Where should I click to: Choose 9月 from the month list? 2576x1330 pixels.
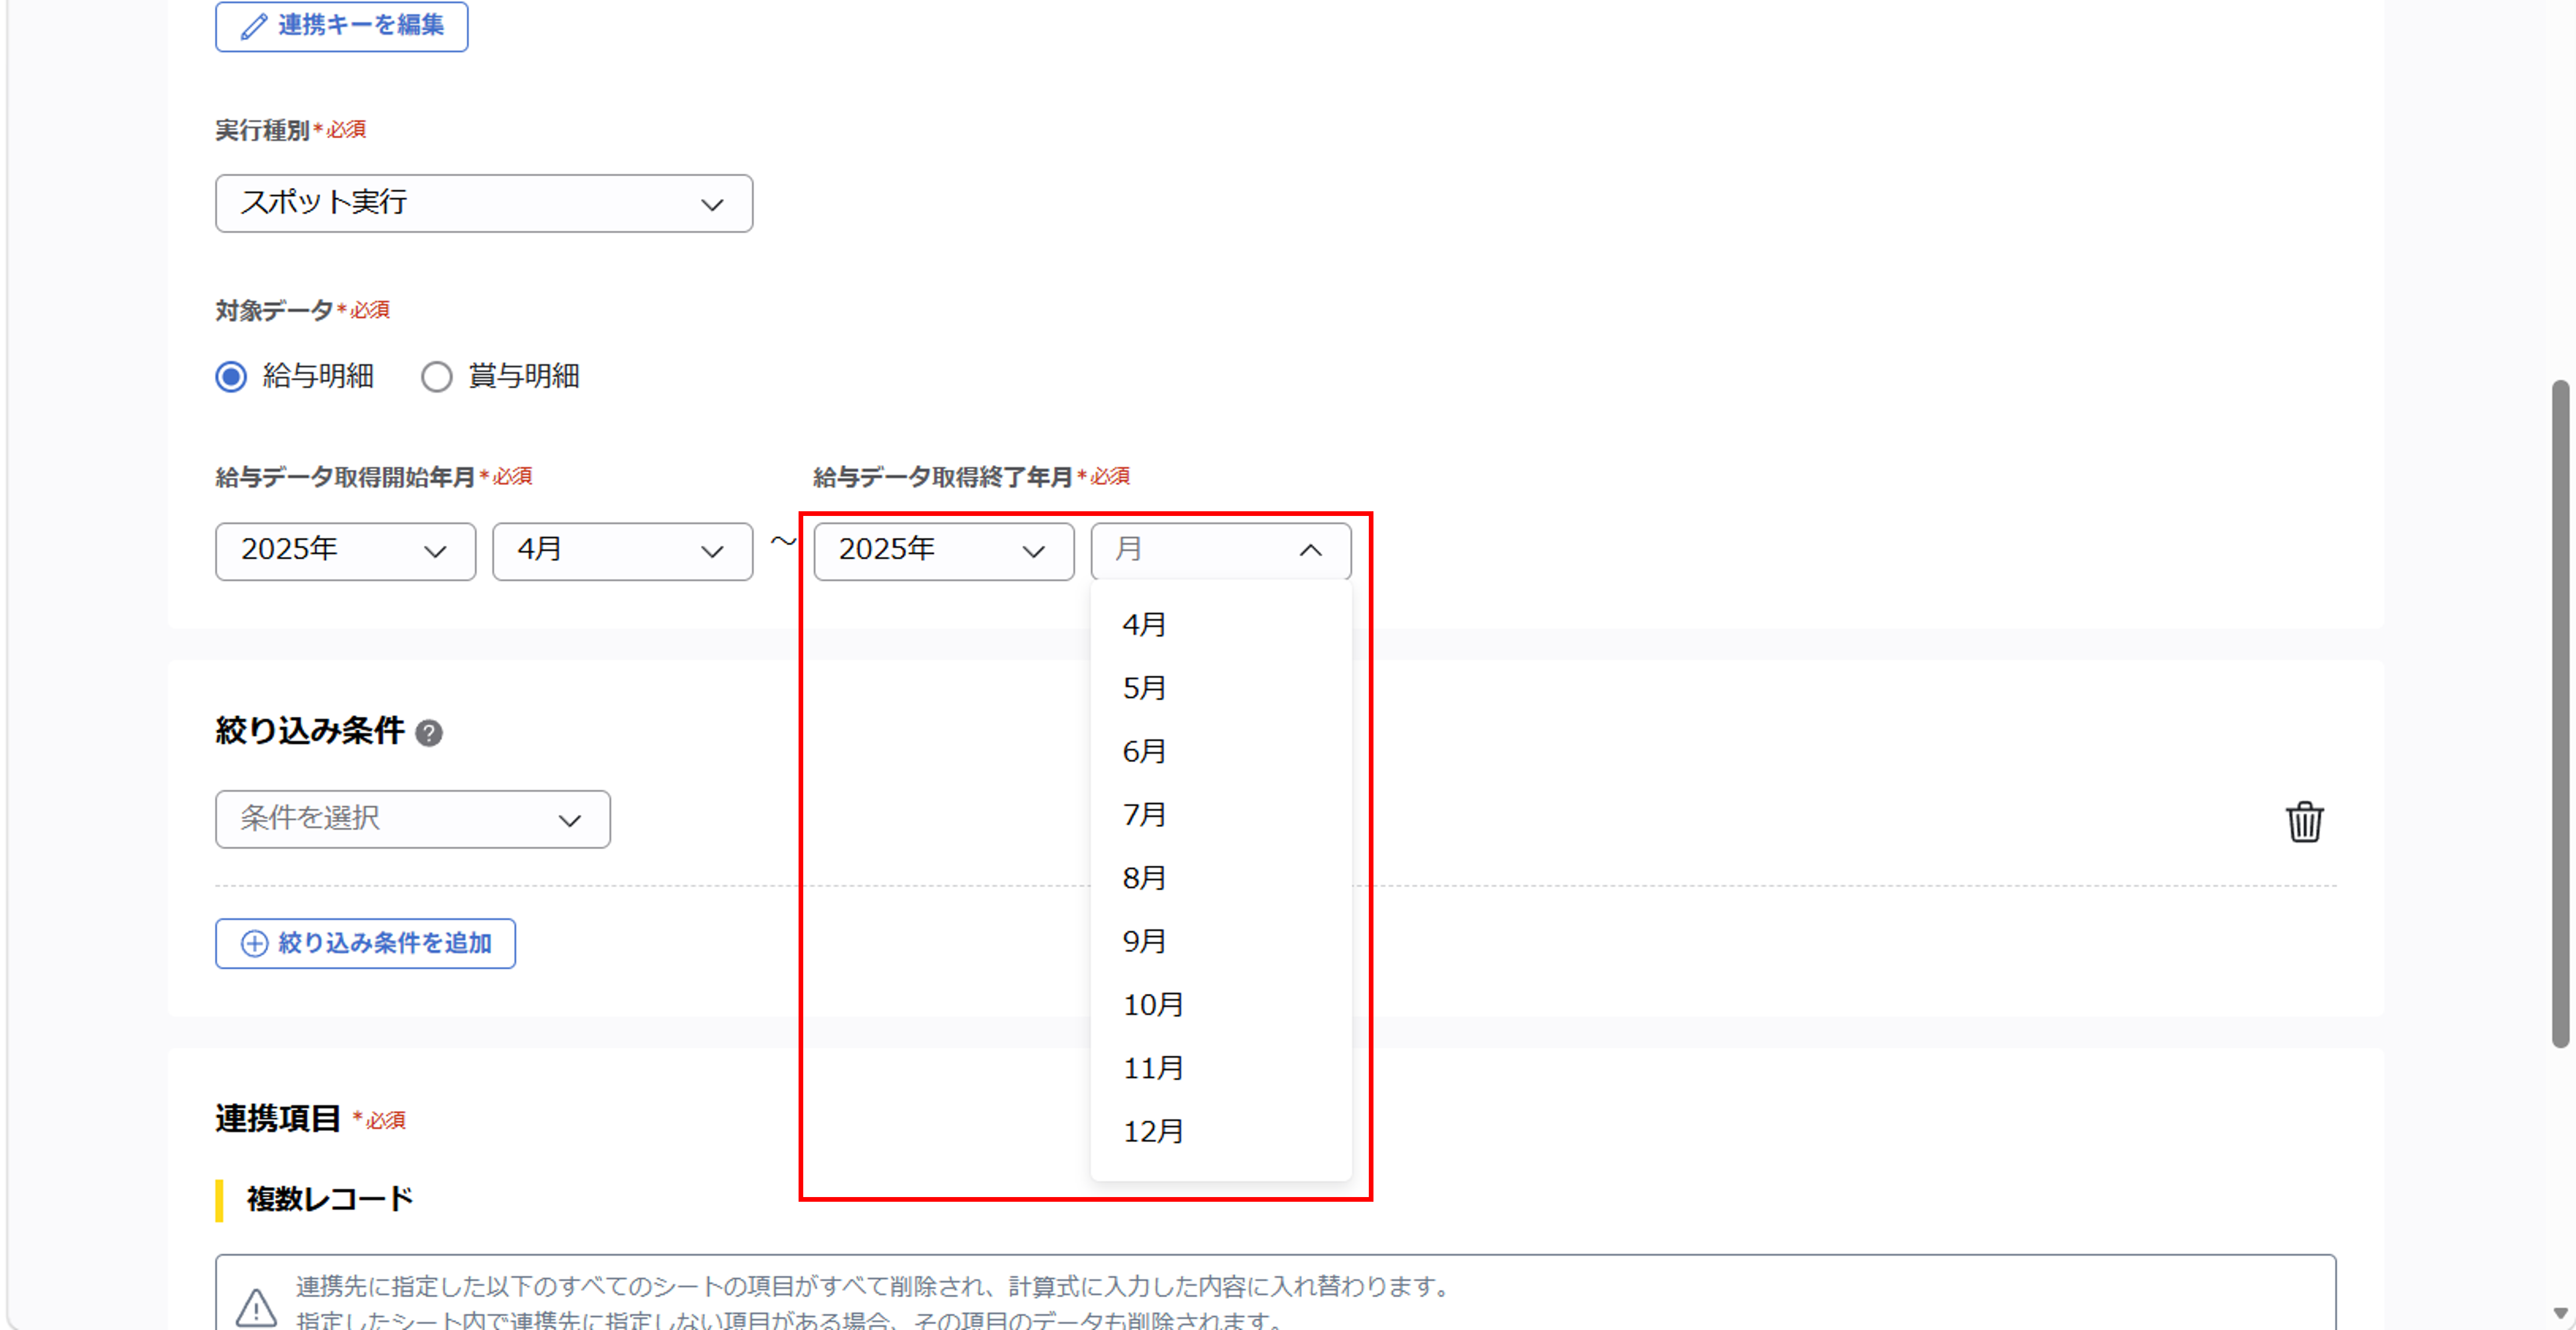[x=1220, y=941]
